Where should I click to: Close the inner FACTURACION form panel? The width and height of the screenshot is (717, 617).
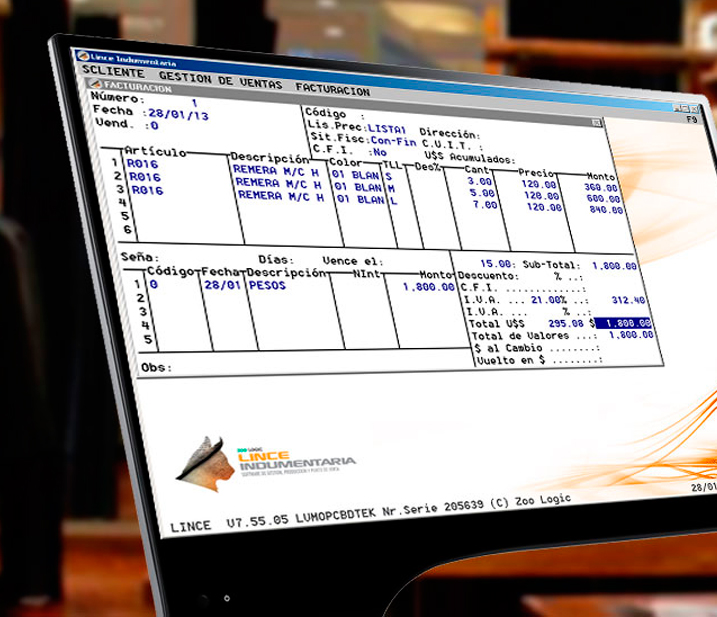[597, 122]
